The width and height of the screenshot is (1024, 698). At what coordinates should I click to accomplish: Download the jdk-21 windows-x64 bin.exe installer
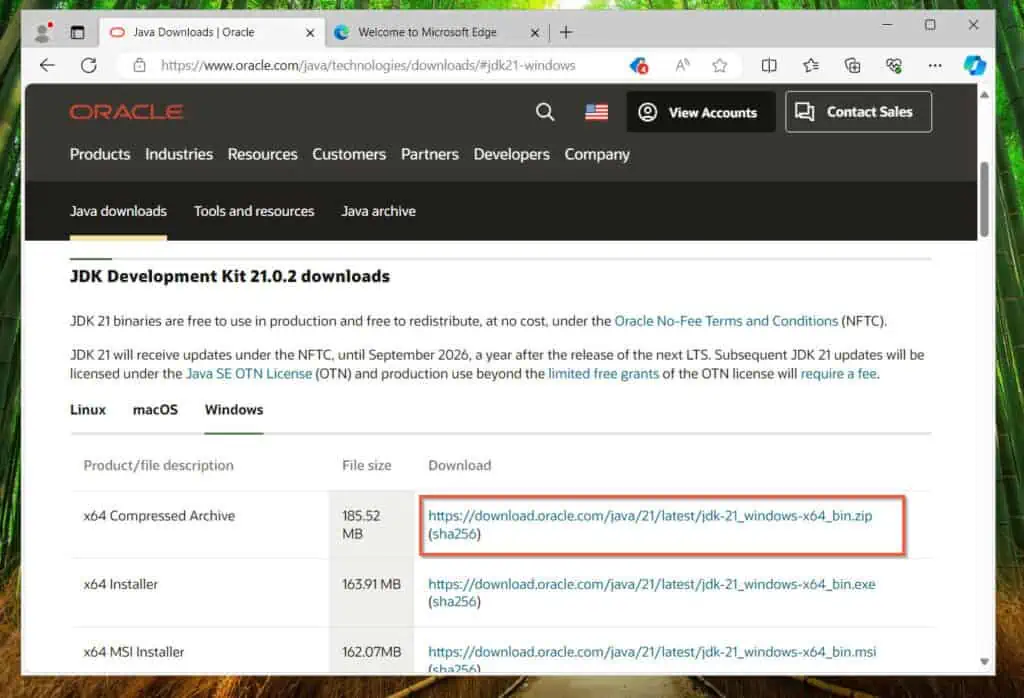(652, 584)
